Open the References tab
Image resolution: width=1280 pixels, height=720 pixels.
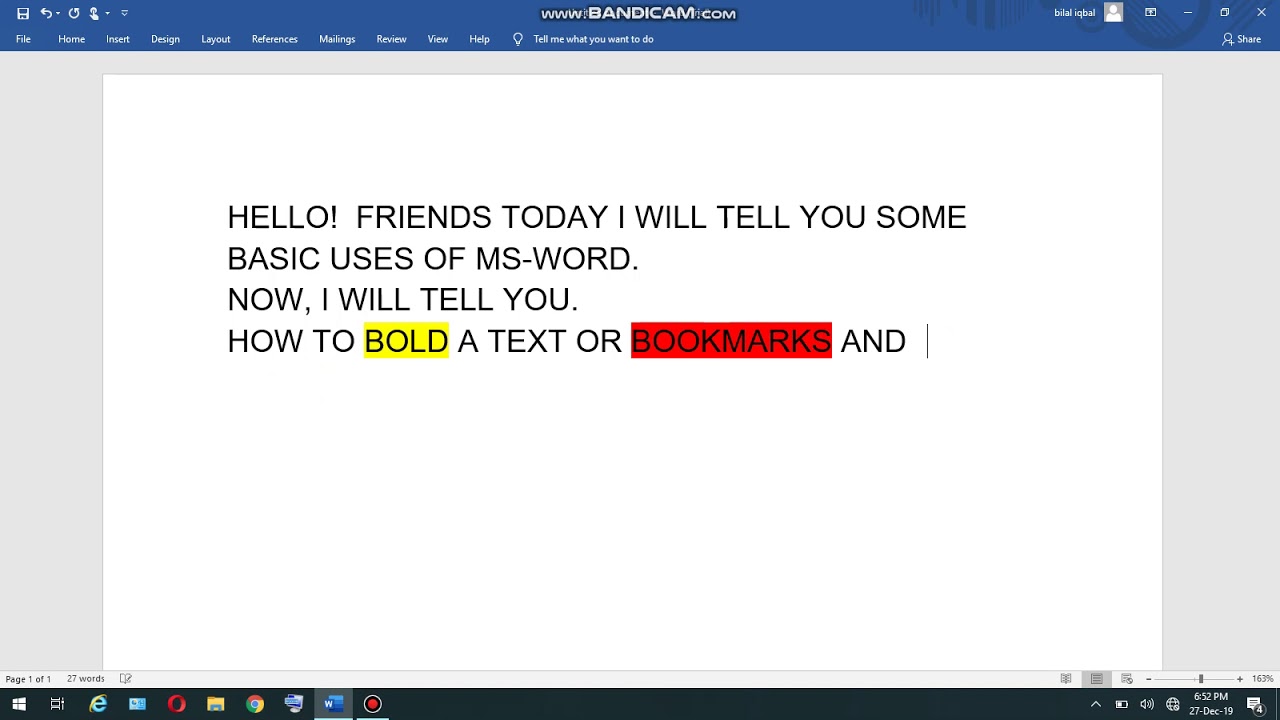tap(274, 39)
